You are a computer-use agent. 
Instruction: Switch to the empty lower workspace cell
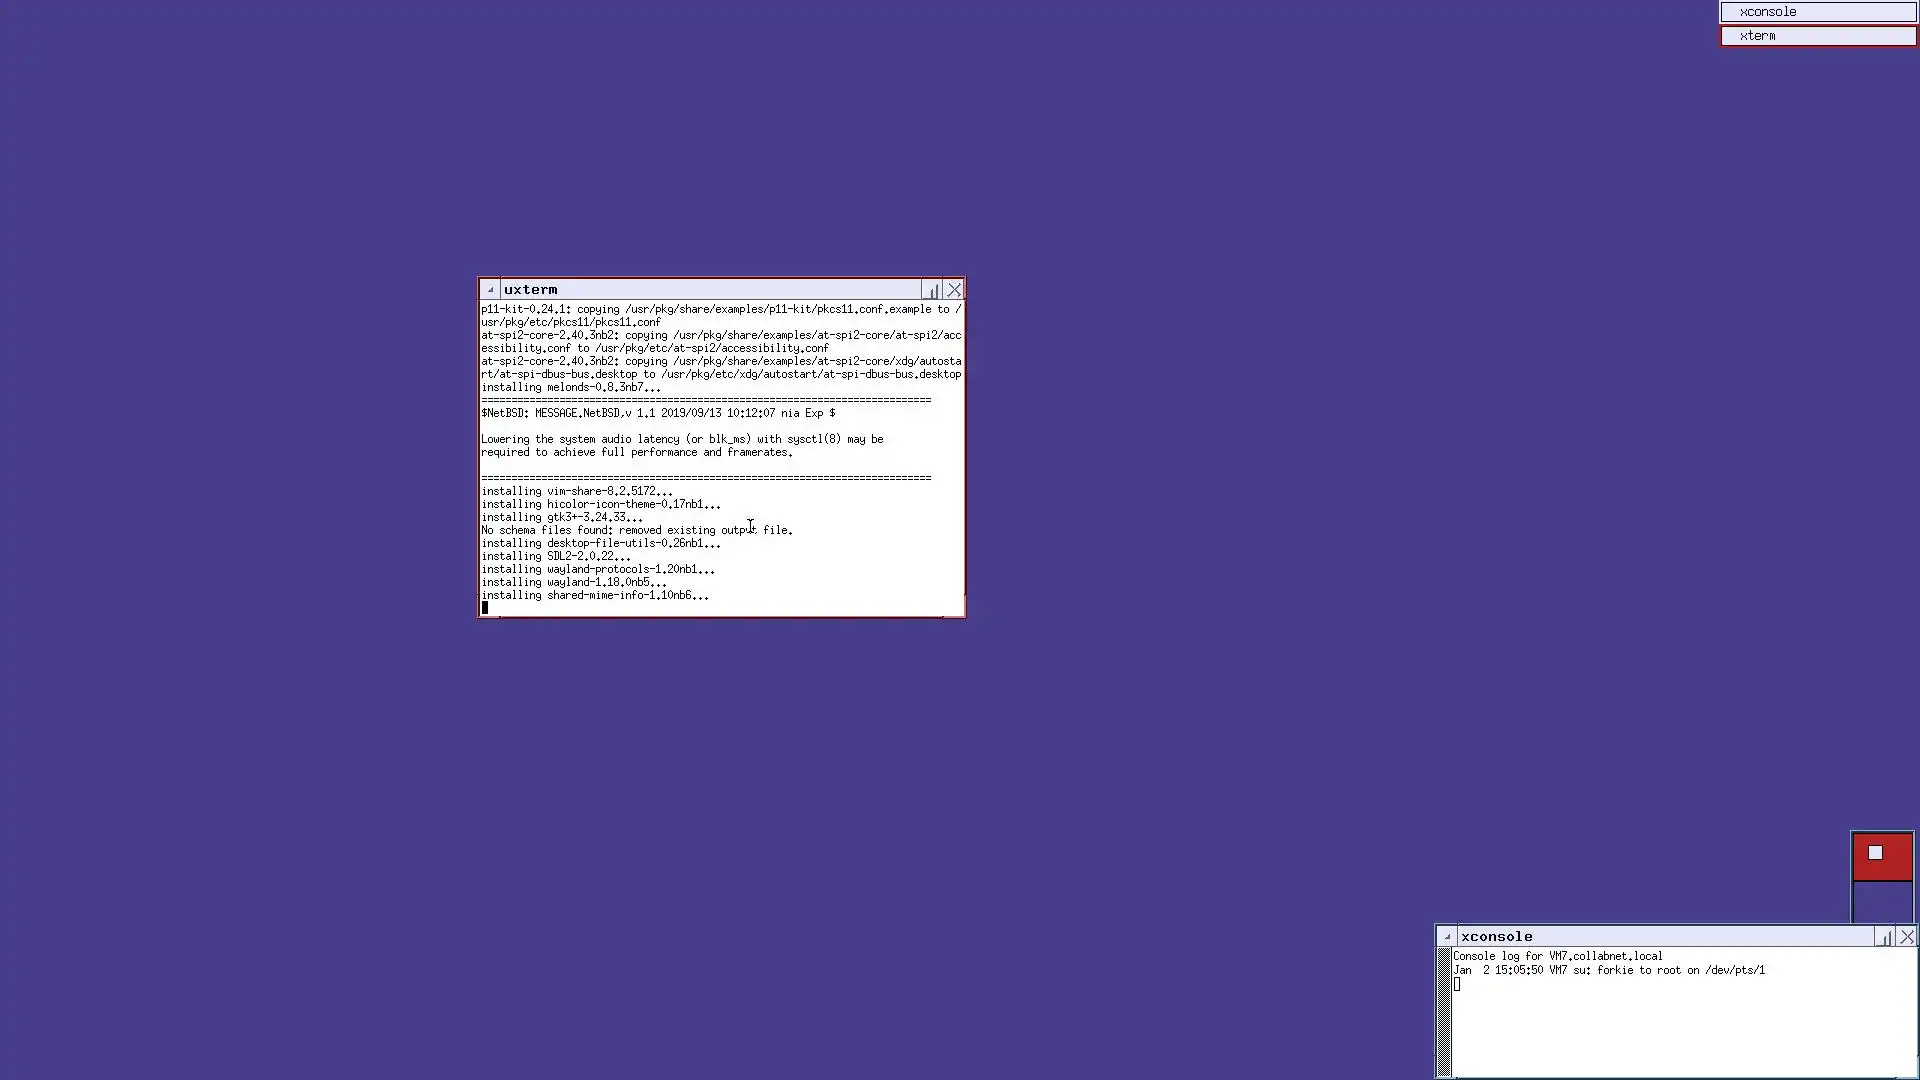click(x=1882, y=902)
